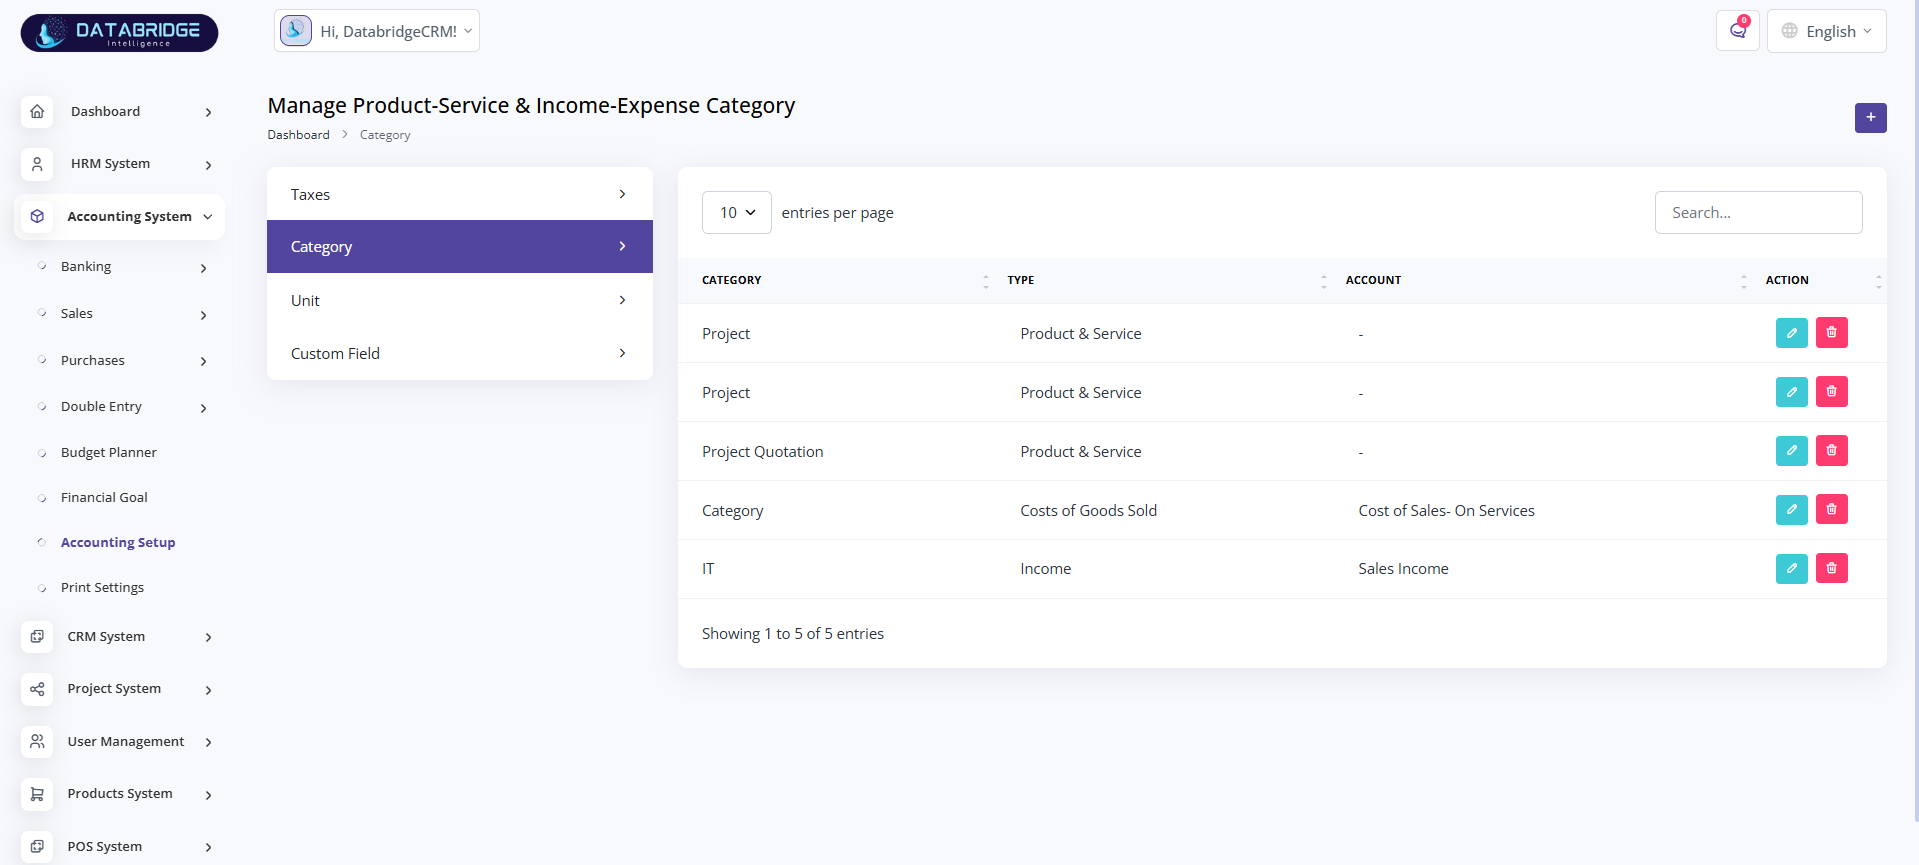Click 'Cost of Sales- On Services' account cell

1446,511
